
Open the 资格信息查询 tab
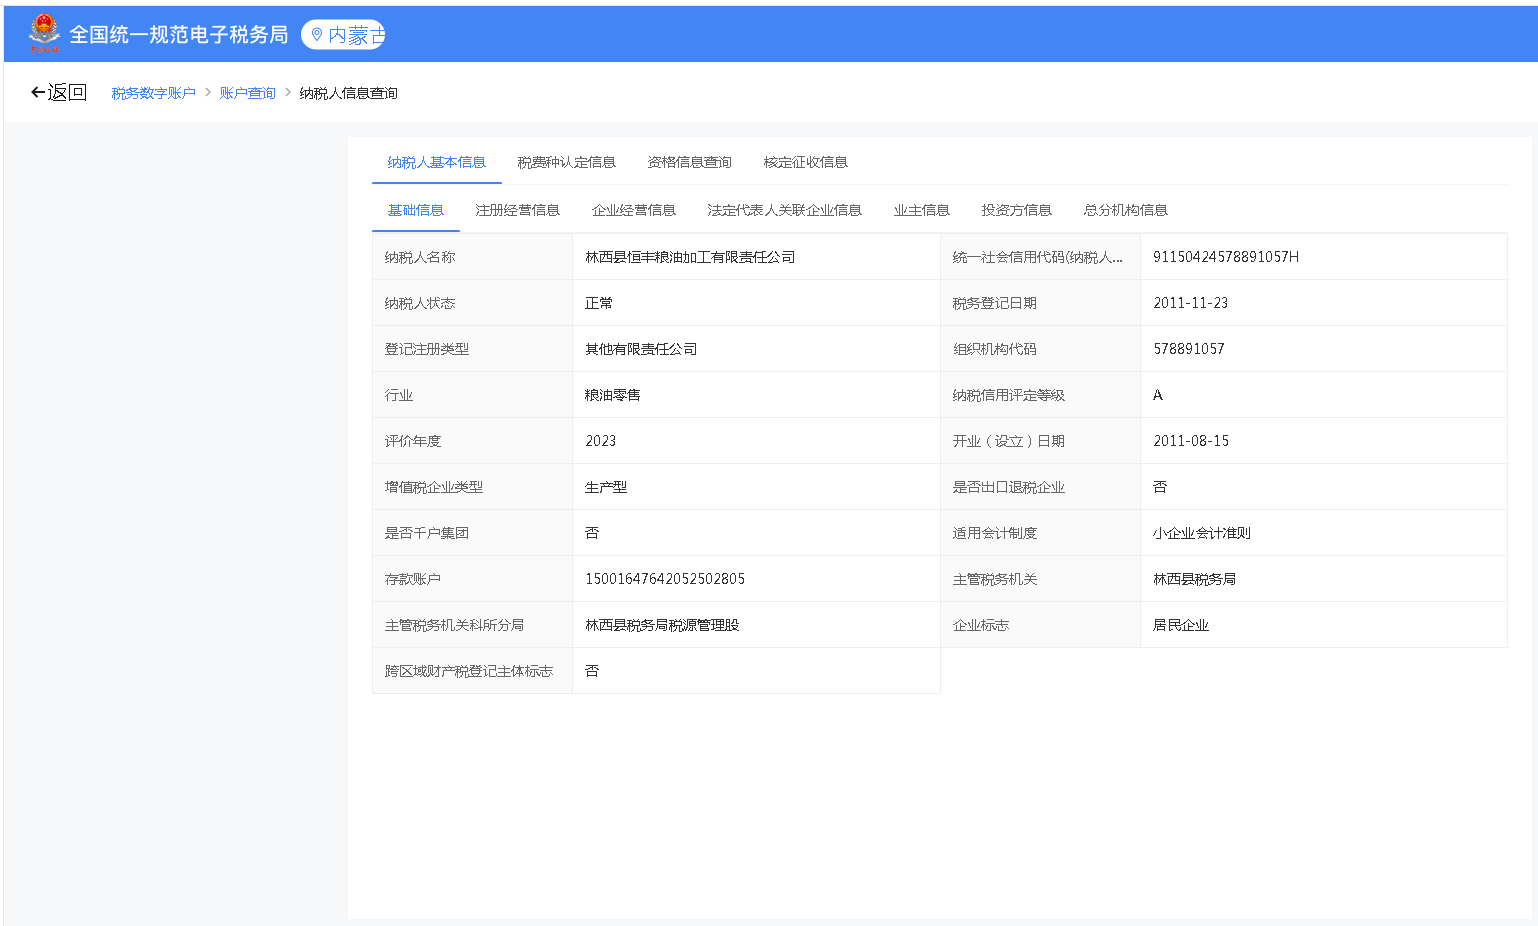(689, 162)
